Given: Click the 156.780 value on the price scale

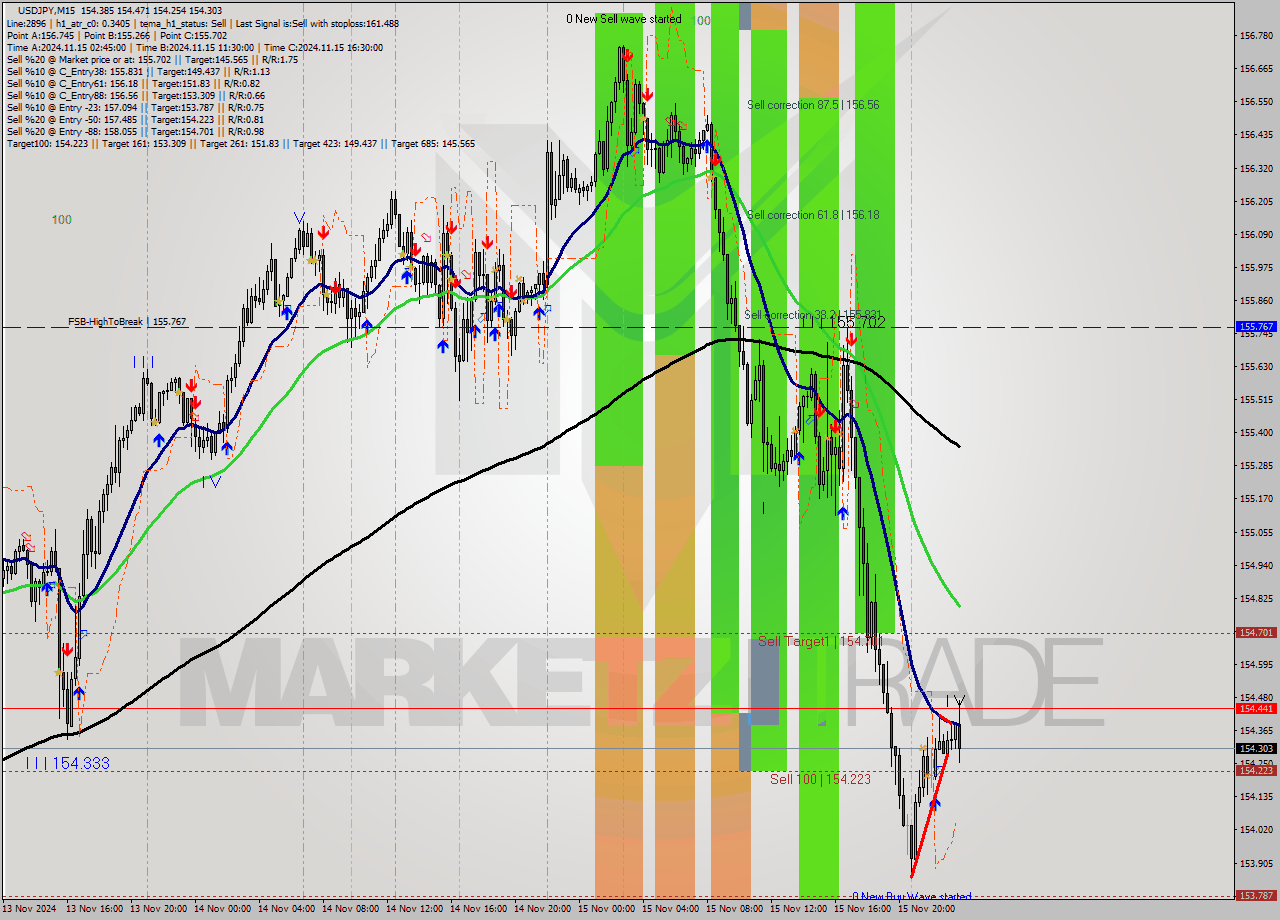Looking at the screenshot, I should [x=1256, y=36].
